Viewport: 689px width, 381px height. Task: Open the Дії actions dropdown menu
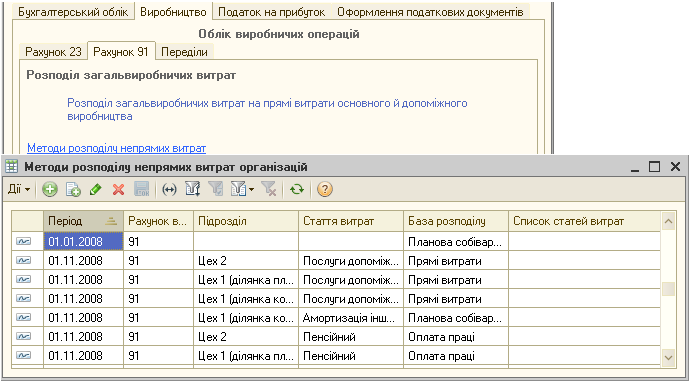pyautogui.click(x=19, y=190)
